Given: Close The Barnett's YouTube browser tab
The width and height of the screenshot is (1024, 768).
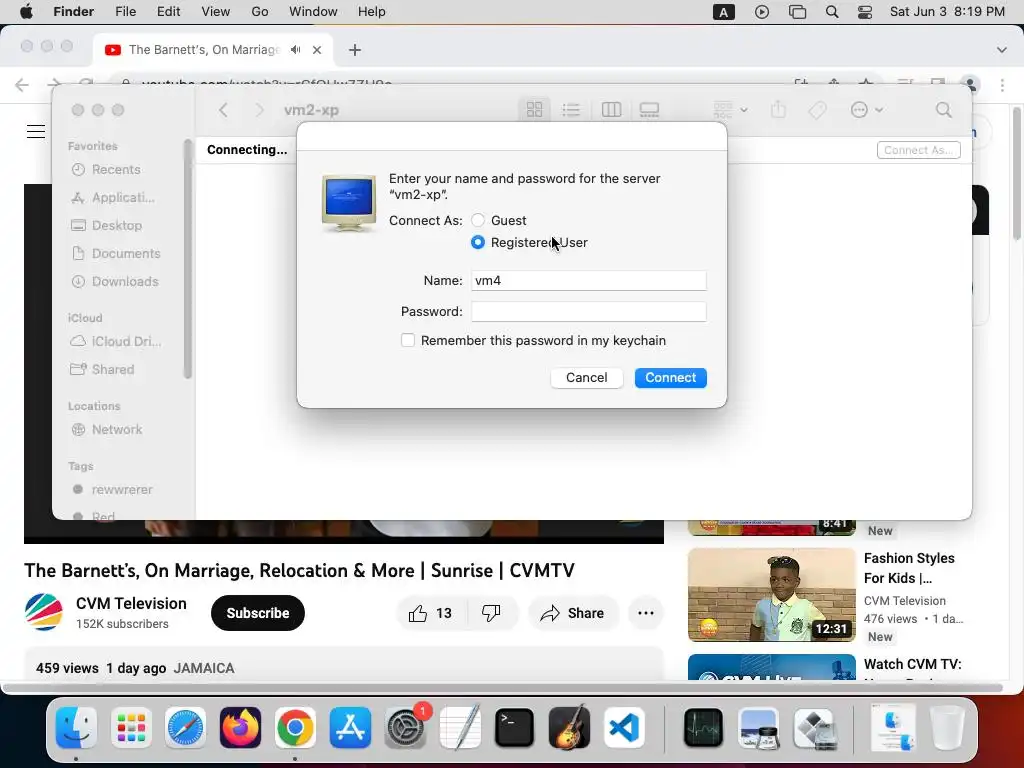Looking at the screenshot, I should pos(317,50).
